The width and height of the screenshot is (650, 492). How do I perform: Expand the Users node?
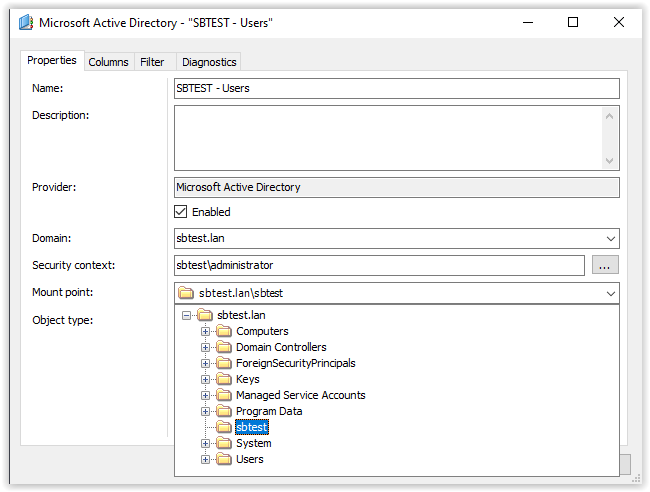[205, 459]
